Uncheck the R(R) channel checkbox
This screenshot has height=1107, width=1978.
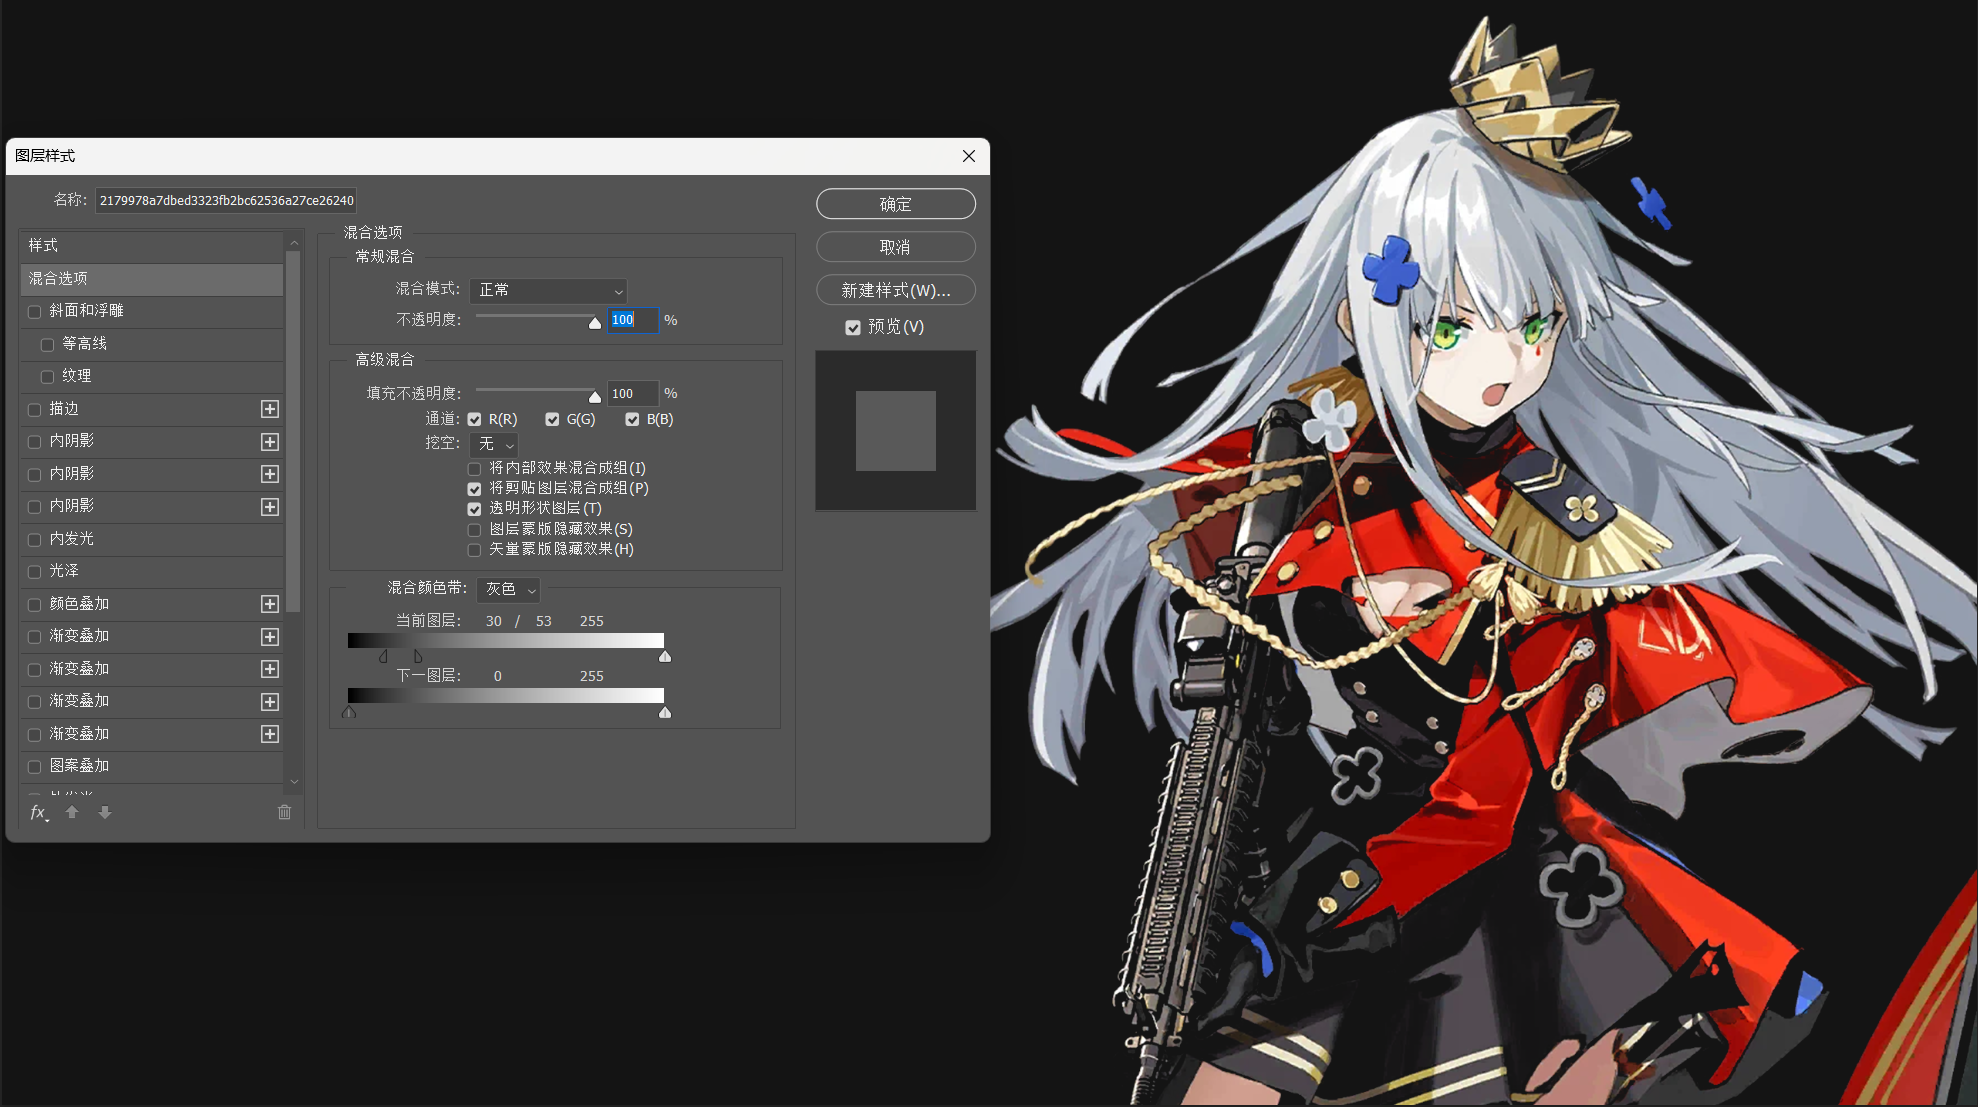(475, 420)
